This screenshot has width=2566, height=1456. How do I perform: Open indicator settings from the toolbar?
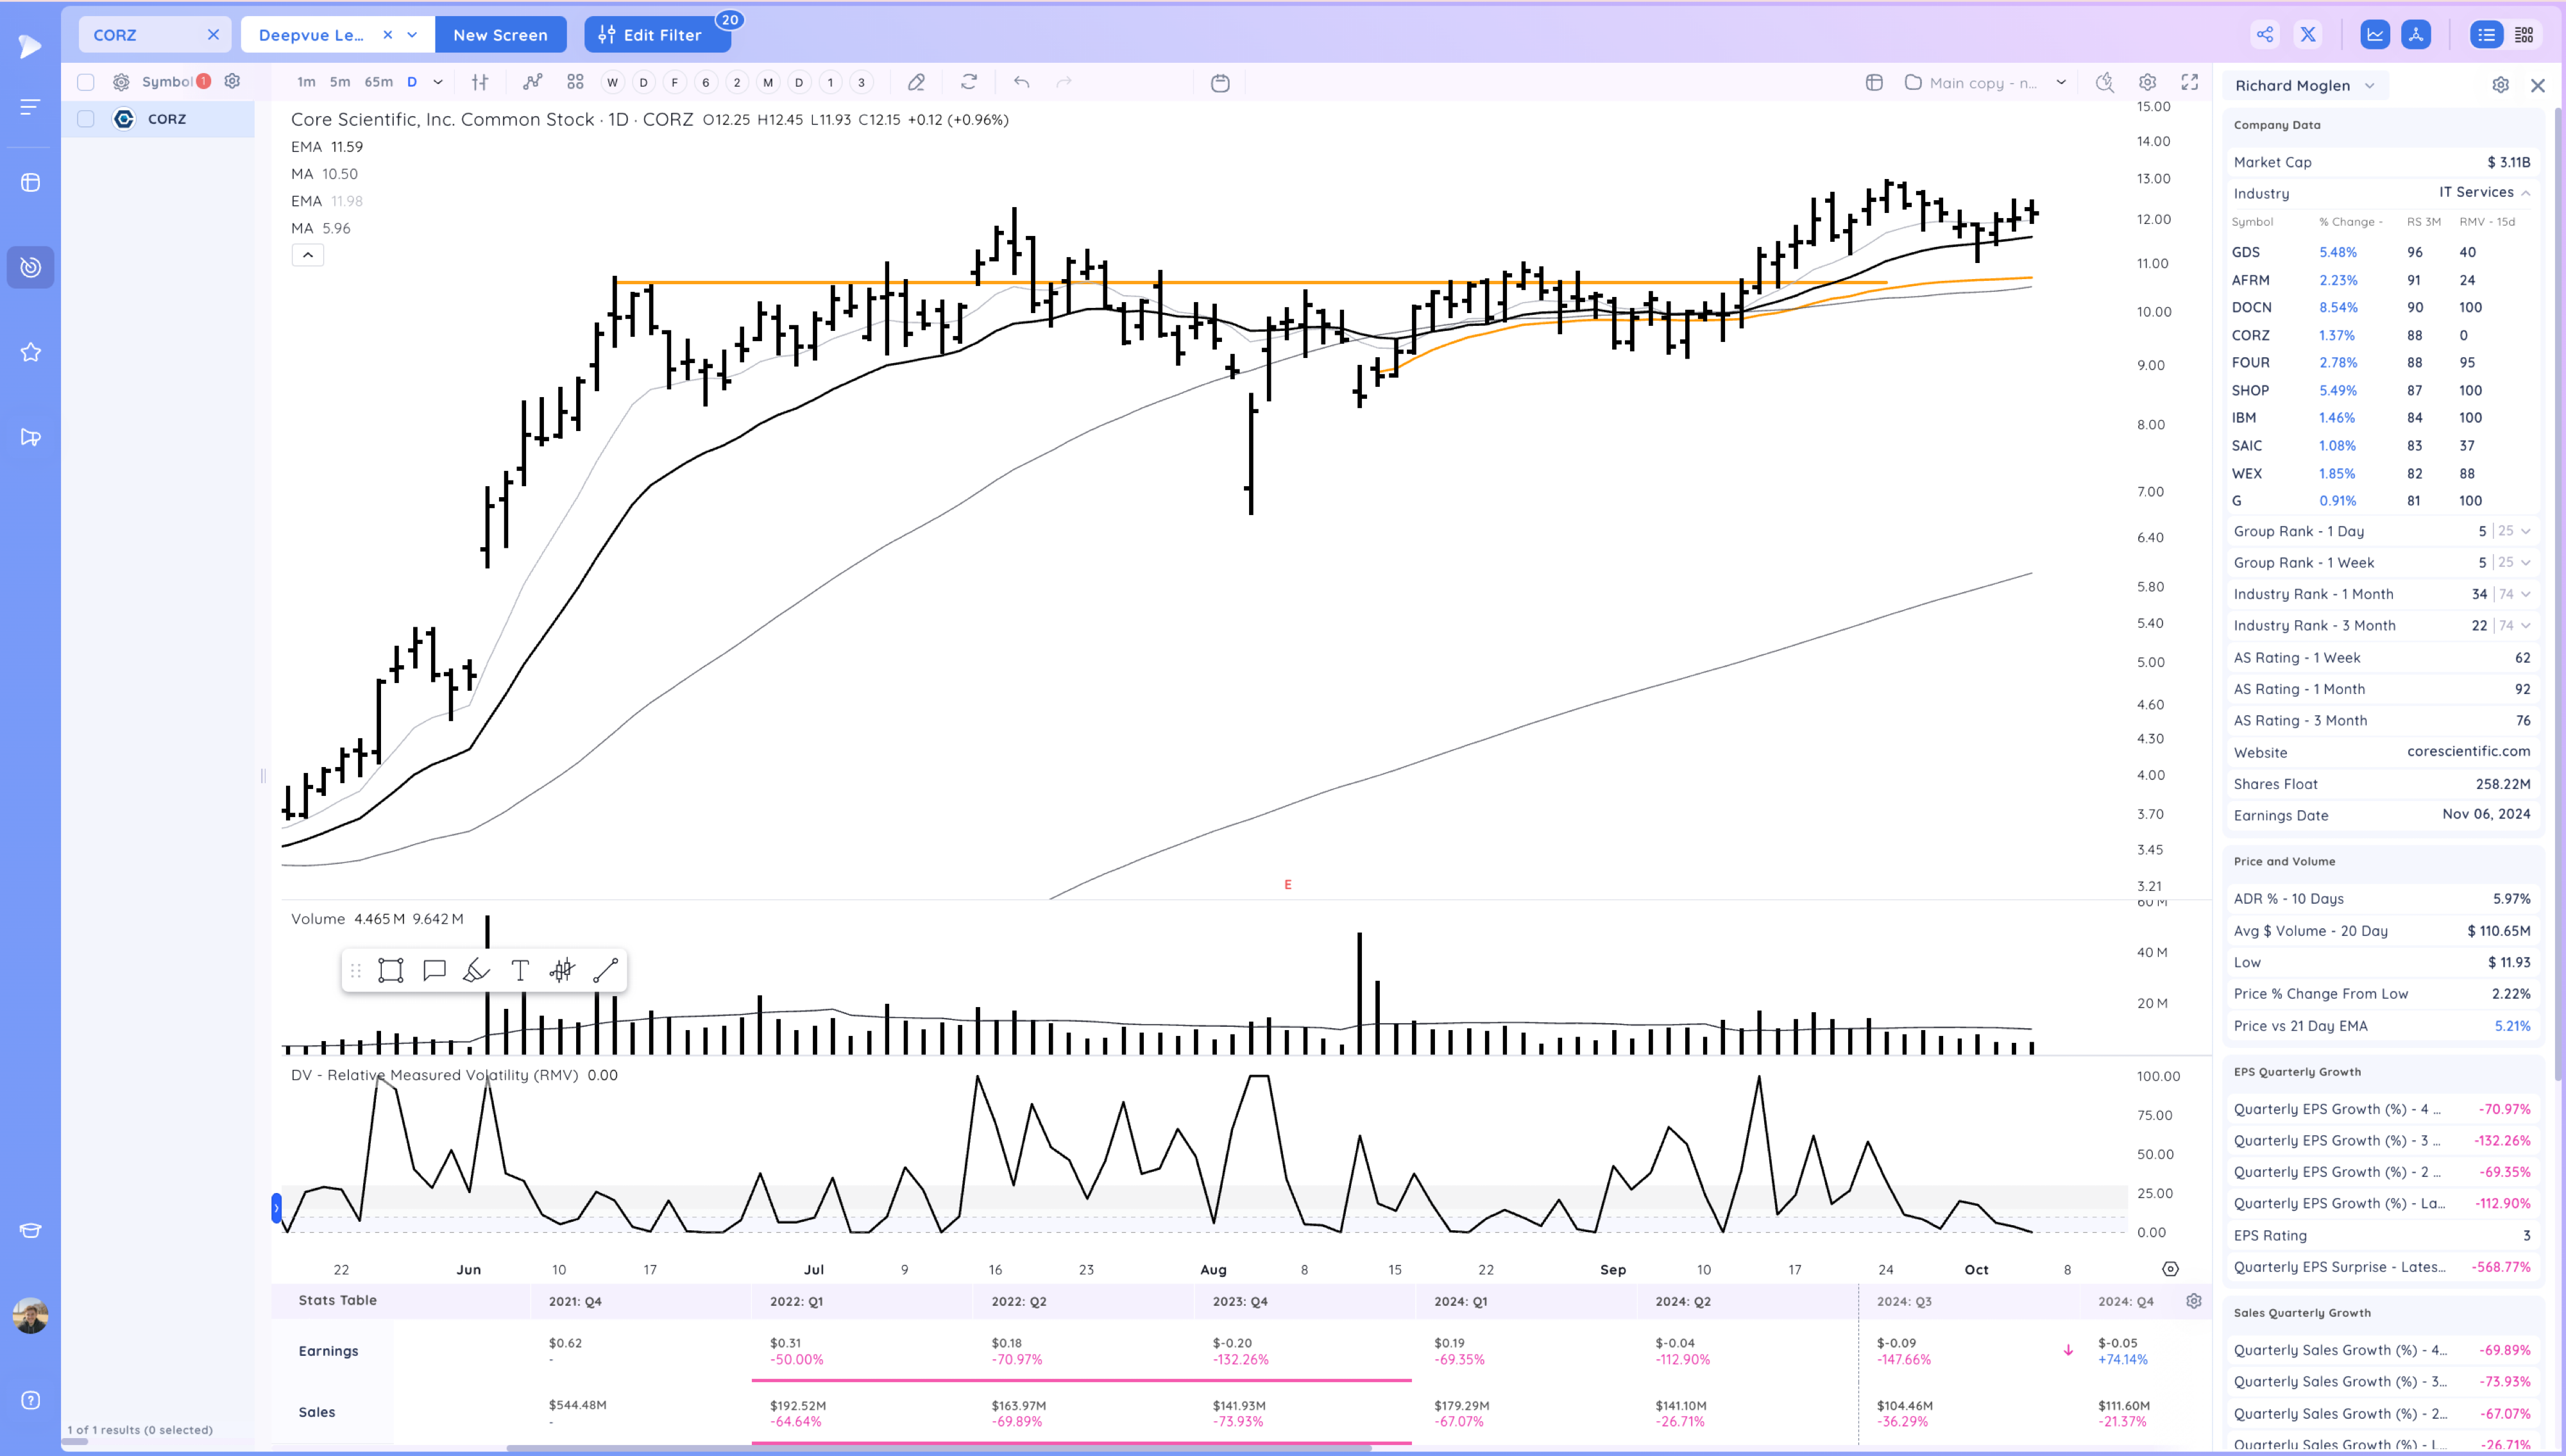(481, 82)
